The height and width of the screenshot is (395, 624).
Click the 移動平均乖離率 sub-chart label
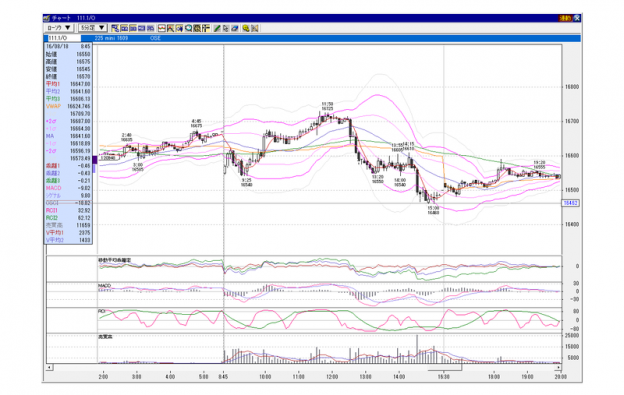pyautogui.click(x=115, y=260)
